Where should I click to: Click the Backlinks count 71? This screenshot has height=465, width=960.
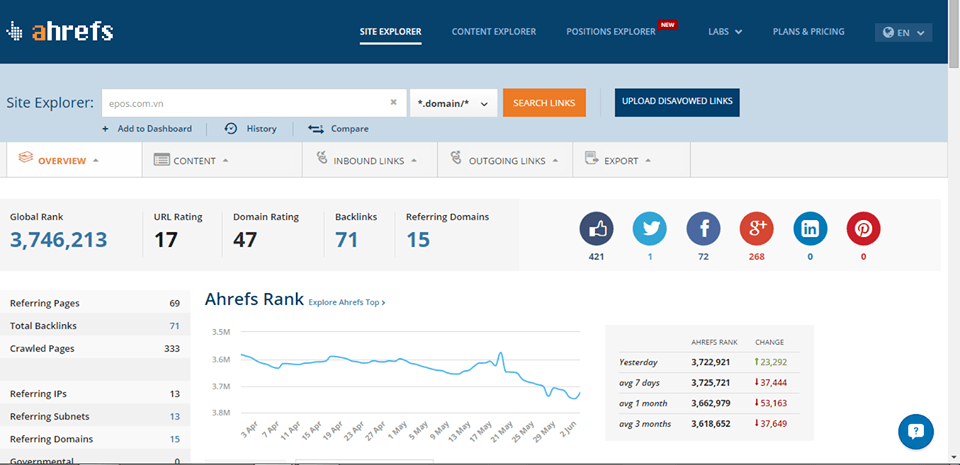tap(347, 239)
